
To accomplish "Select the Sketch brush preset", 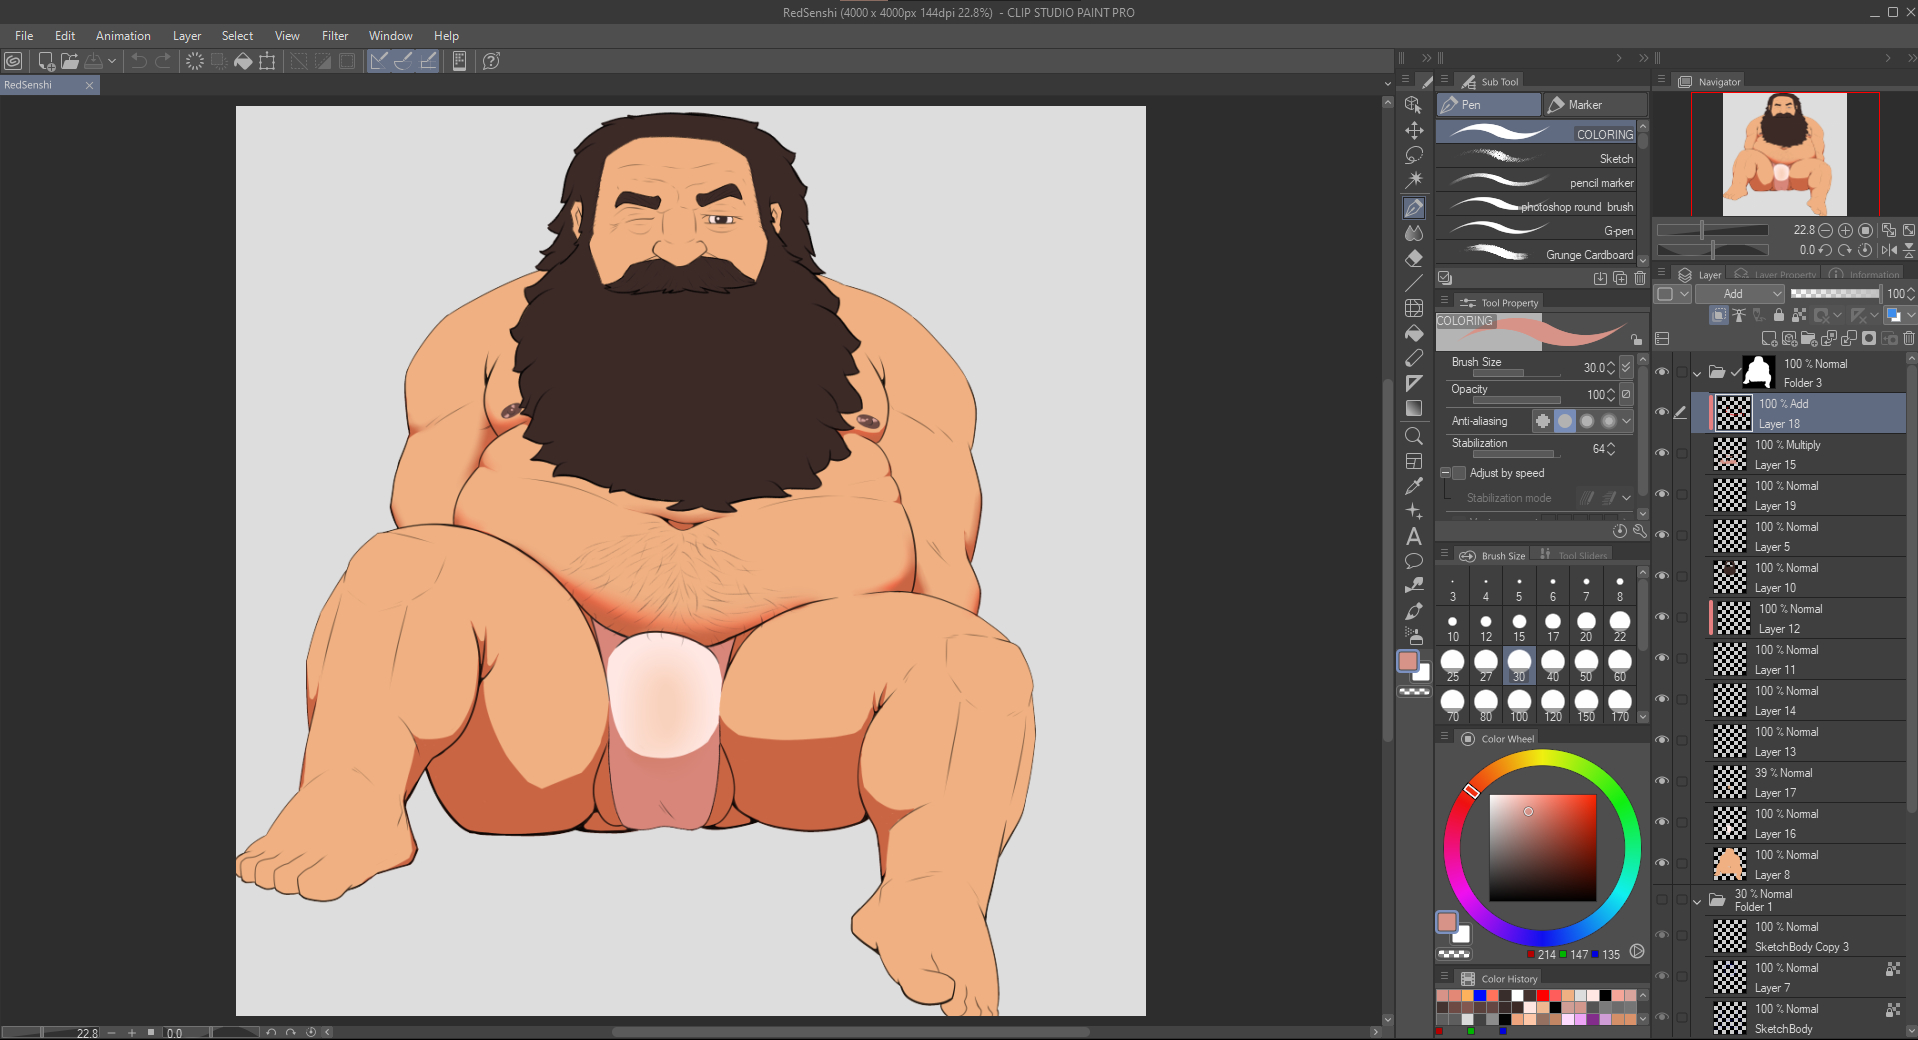I will tap(1538, 158).
